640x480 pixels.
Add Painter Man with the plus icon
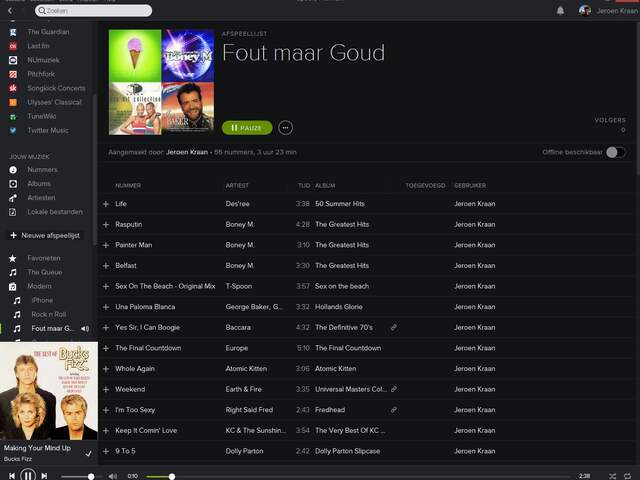(106, 245)
